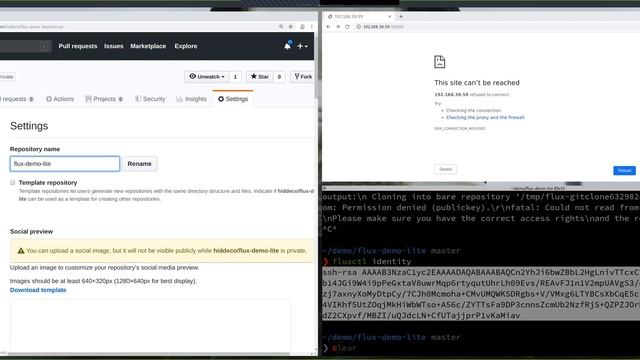Open Explore in GitHub header
Viewport: 640px width, 360px height.
186,46
